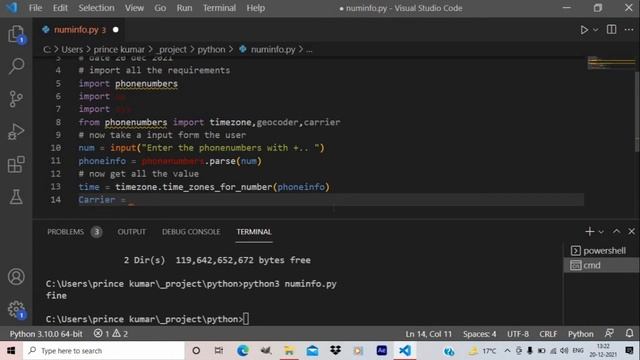This screenshot has width=640, height=360.
Task: Open the Windows Start button
Action: (x=11, y=351)
